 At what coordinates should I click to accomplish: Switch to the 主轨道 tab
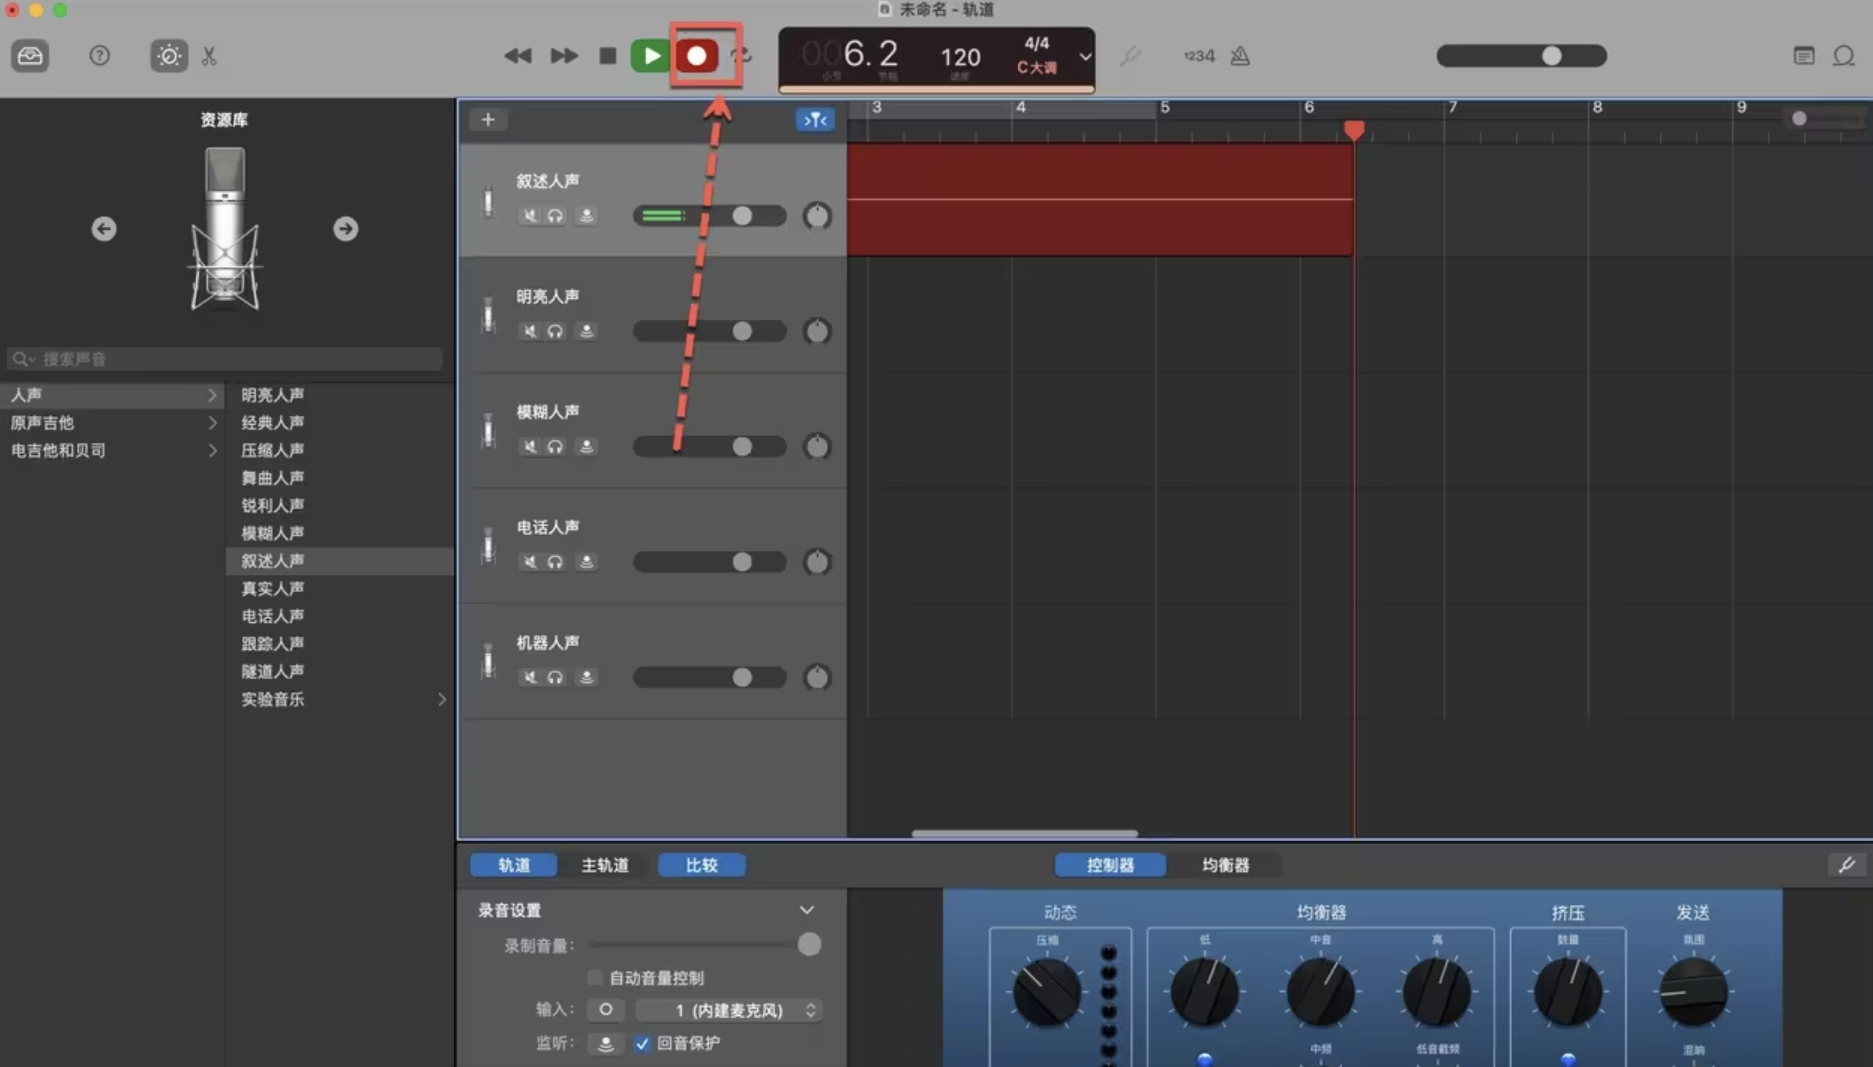point(604,865)
